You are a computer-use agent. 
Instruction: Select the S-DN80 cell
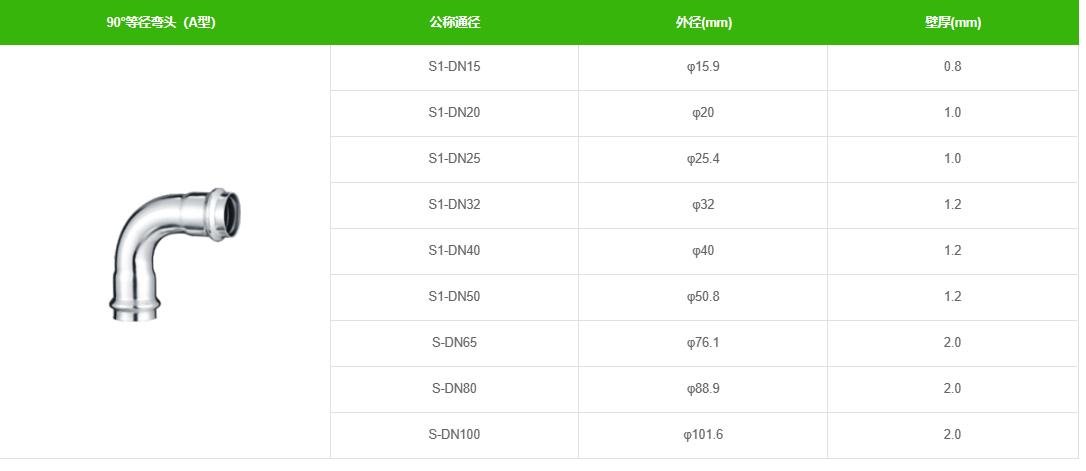click(x=454, y=389)
